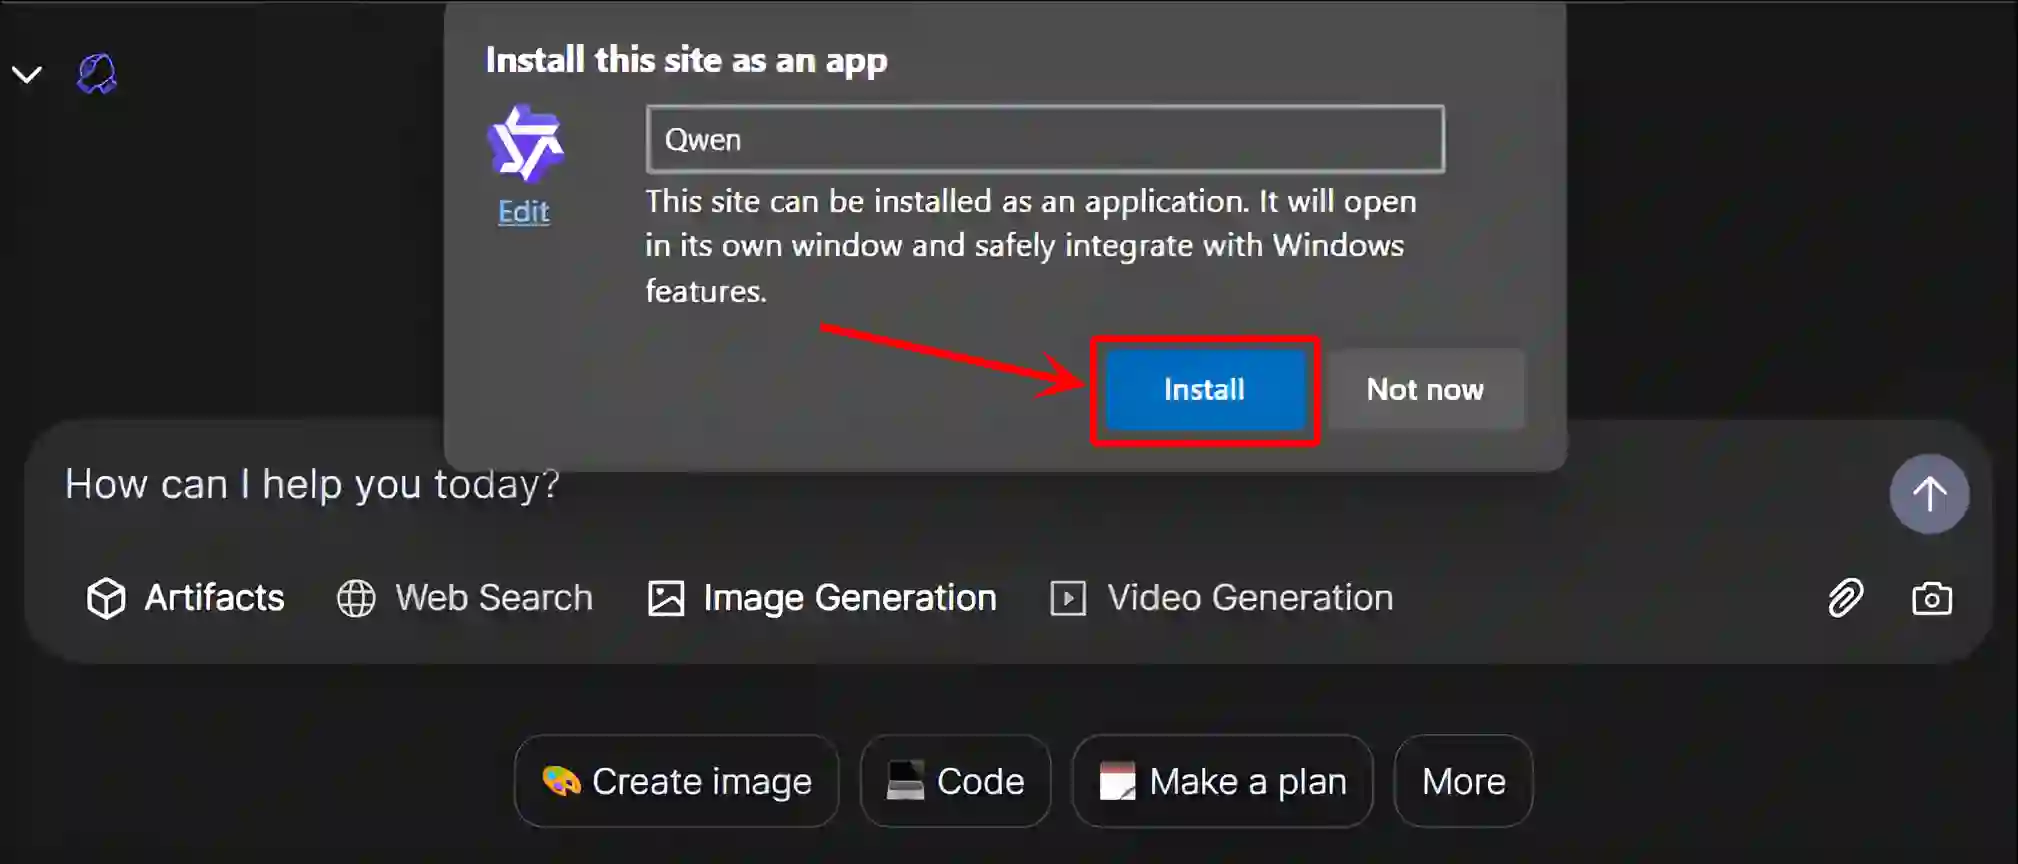
Task: Toggle the Video Generation option
Action: click(x=1221, y=598)
